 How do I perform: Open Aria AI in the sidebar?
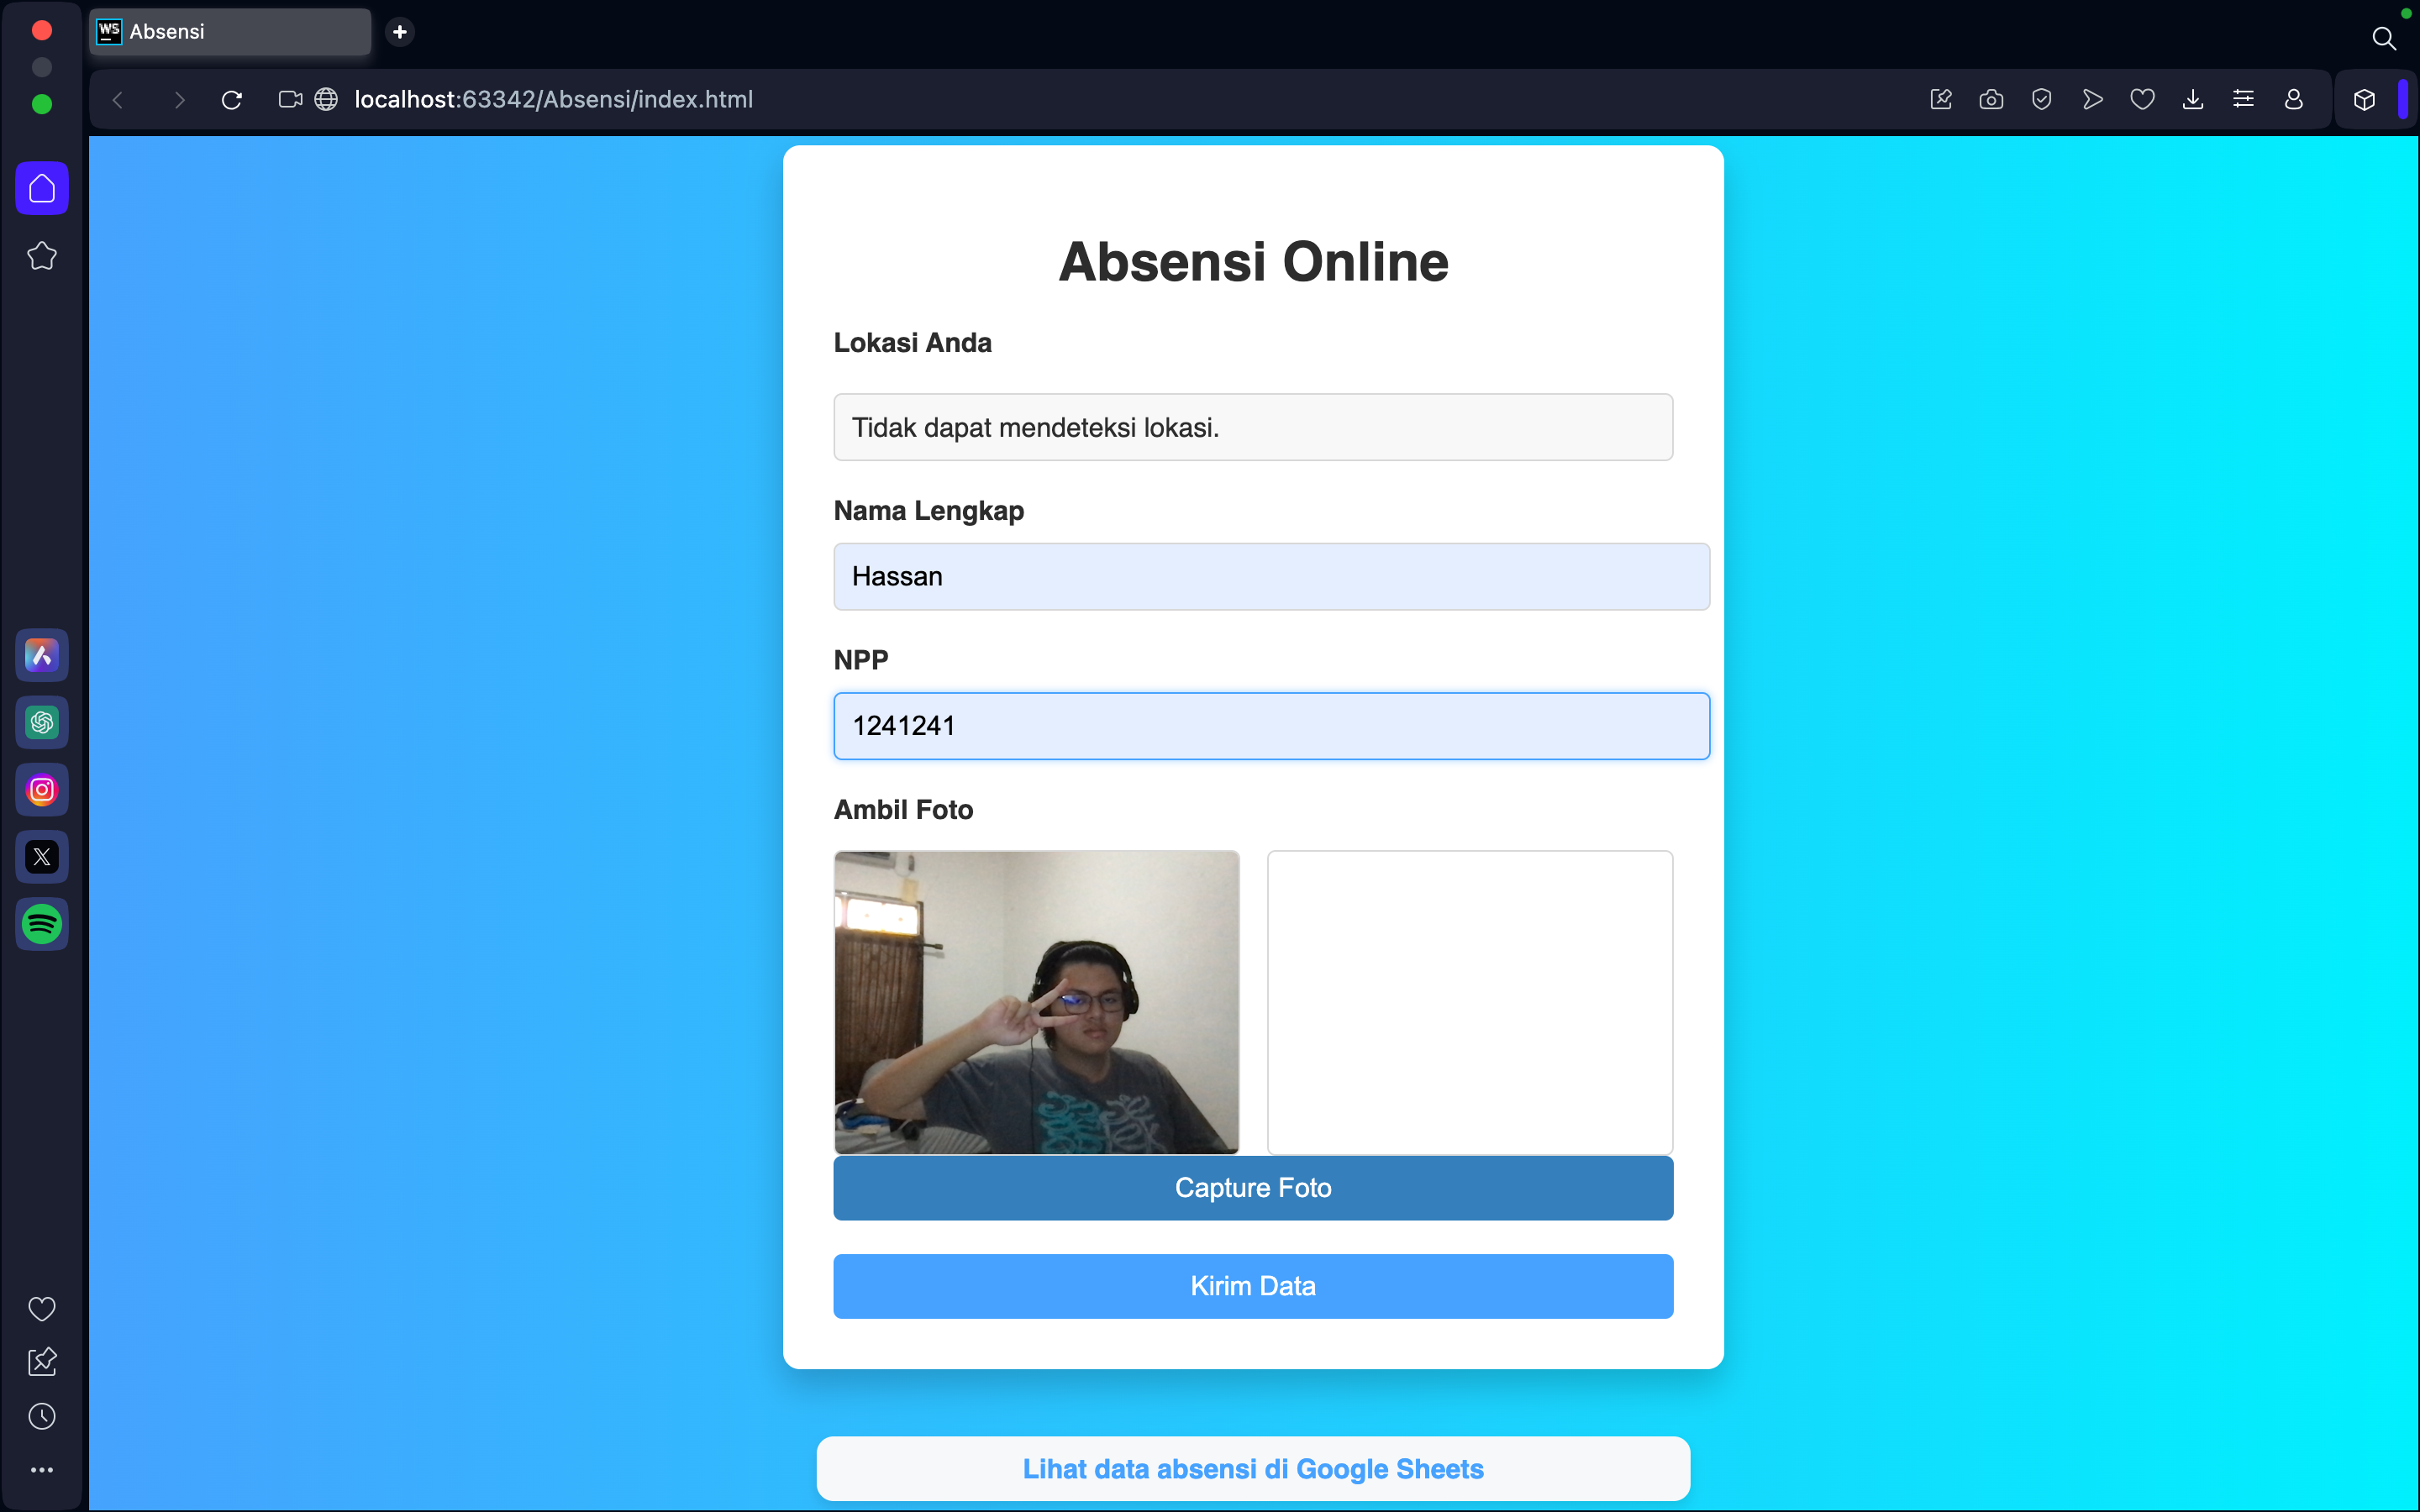42,656
